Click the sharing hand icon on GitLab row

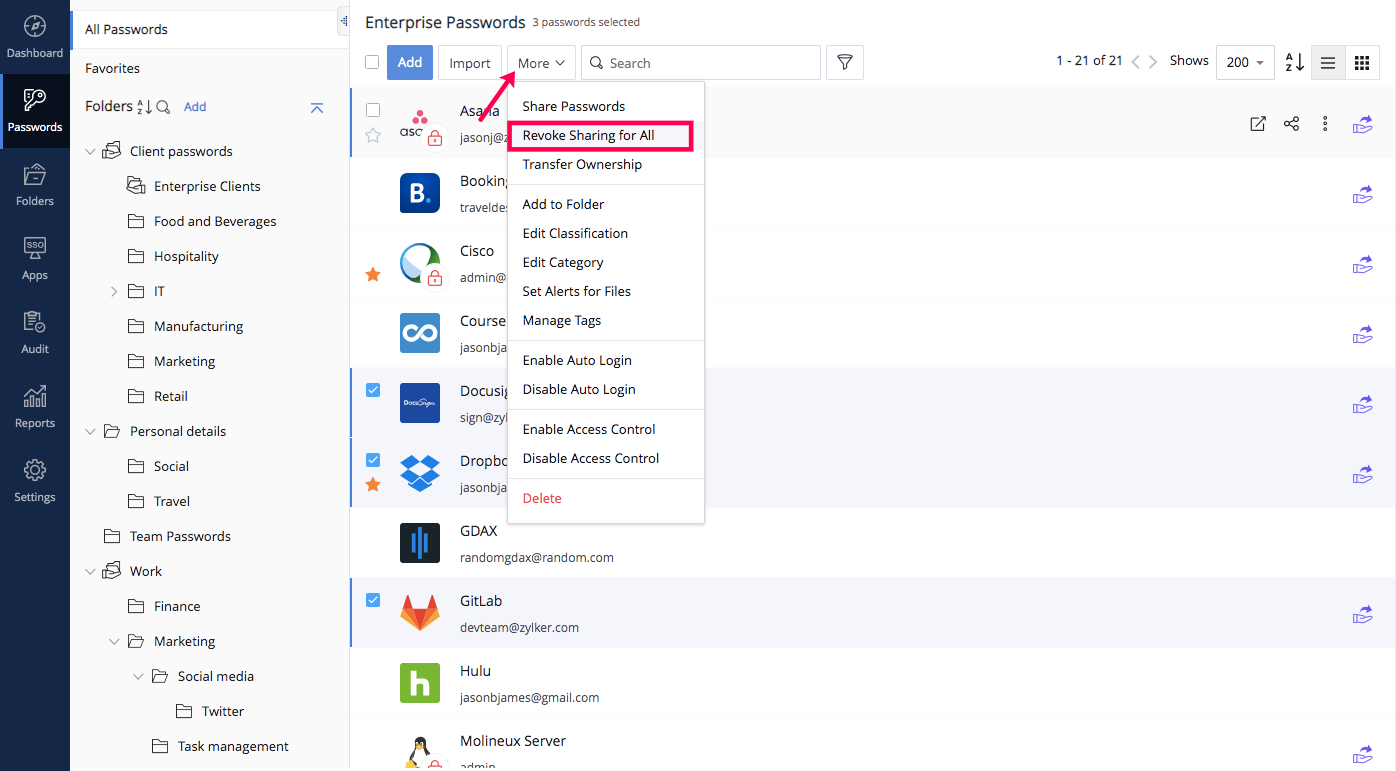[1362, 614]
